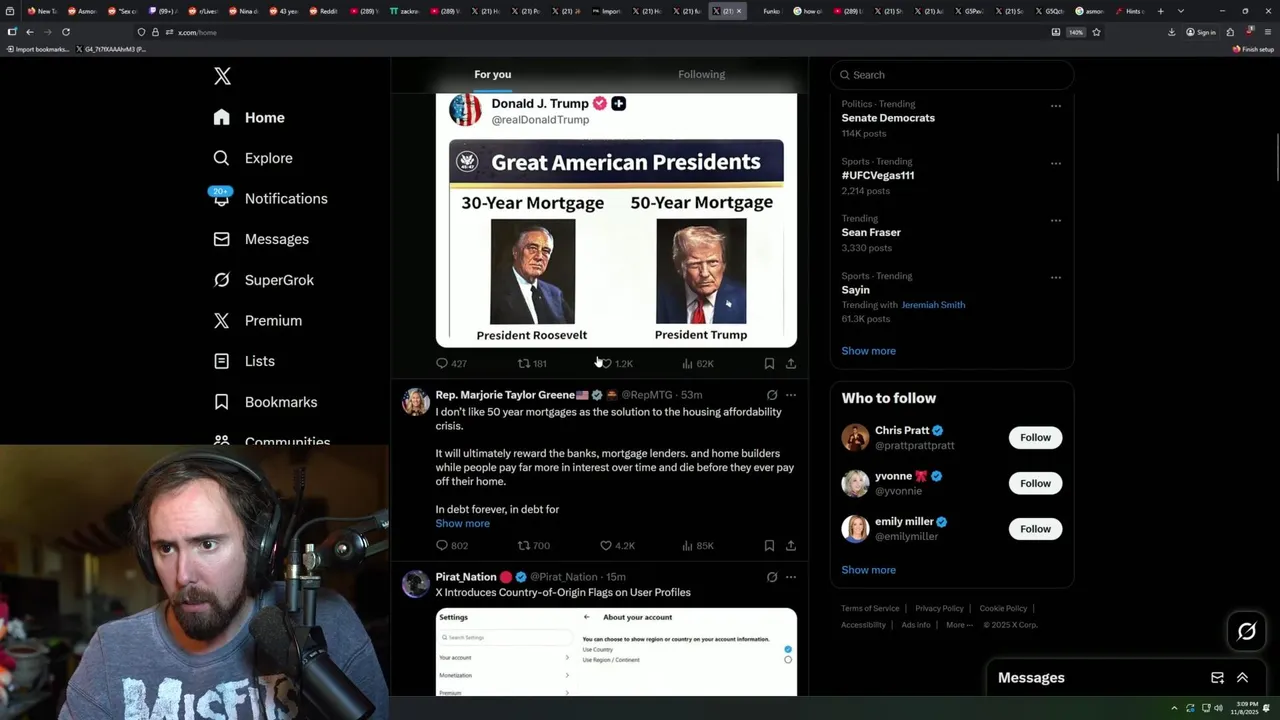Share the Great American Presidents post
This screenshot has height=720, width=1280.
[790, 364]
